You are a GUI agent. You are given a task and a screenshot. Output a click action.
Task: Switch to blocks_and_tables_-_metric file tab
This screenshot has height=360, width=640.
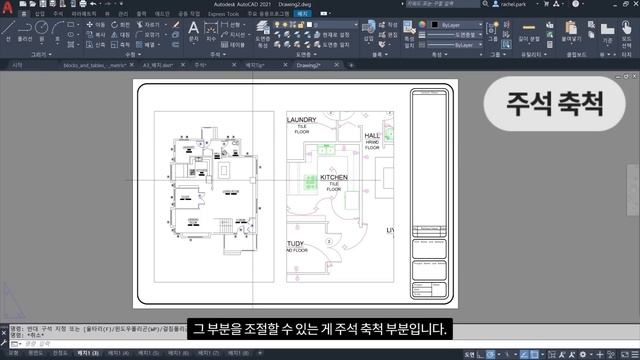(95, 65)
